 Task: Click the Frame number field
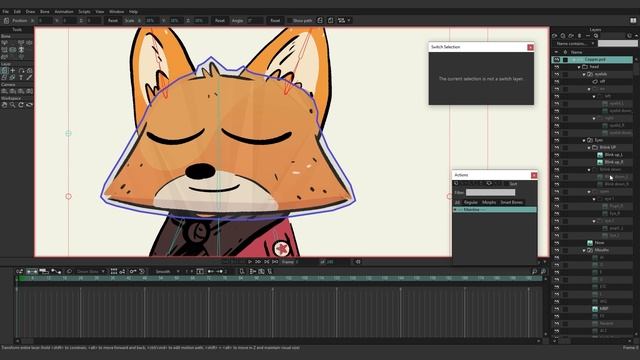[307, 262]
